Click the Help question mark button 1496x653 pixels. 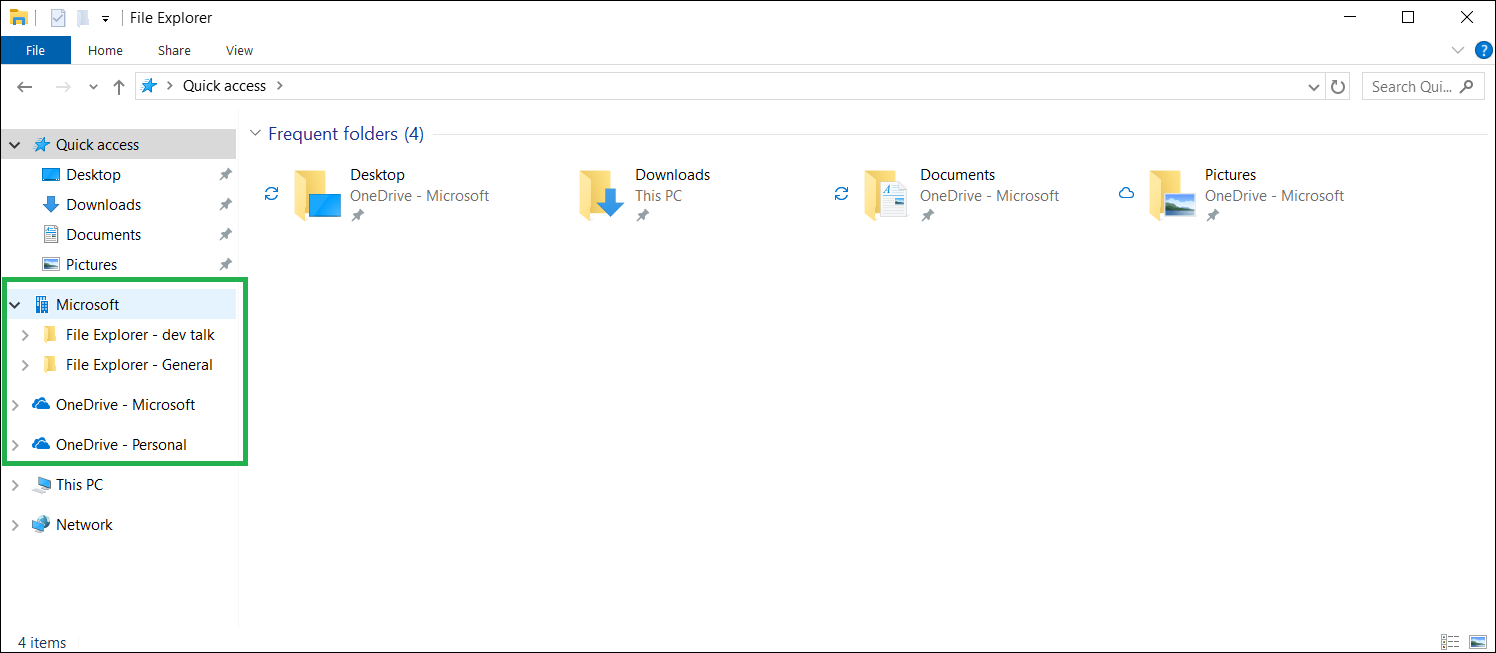tap(1483, 49)
